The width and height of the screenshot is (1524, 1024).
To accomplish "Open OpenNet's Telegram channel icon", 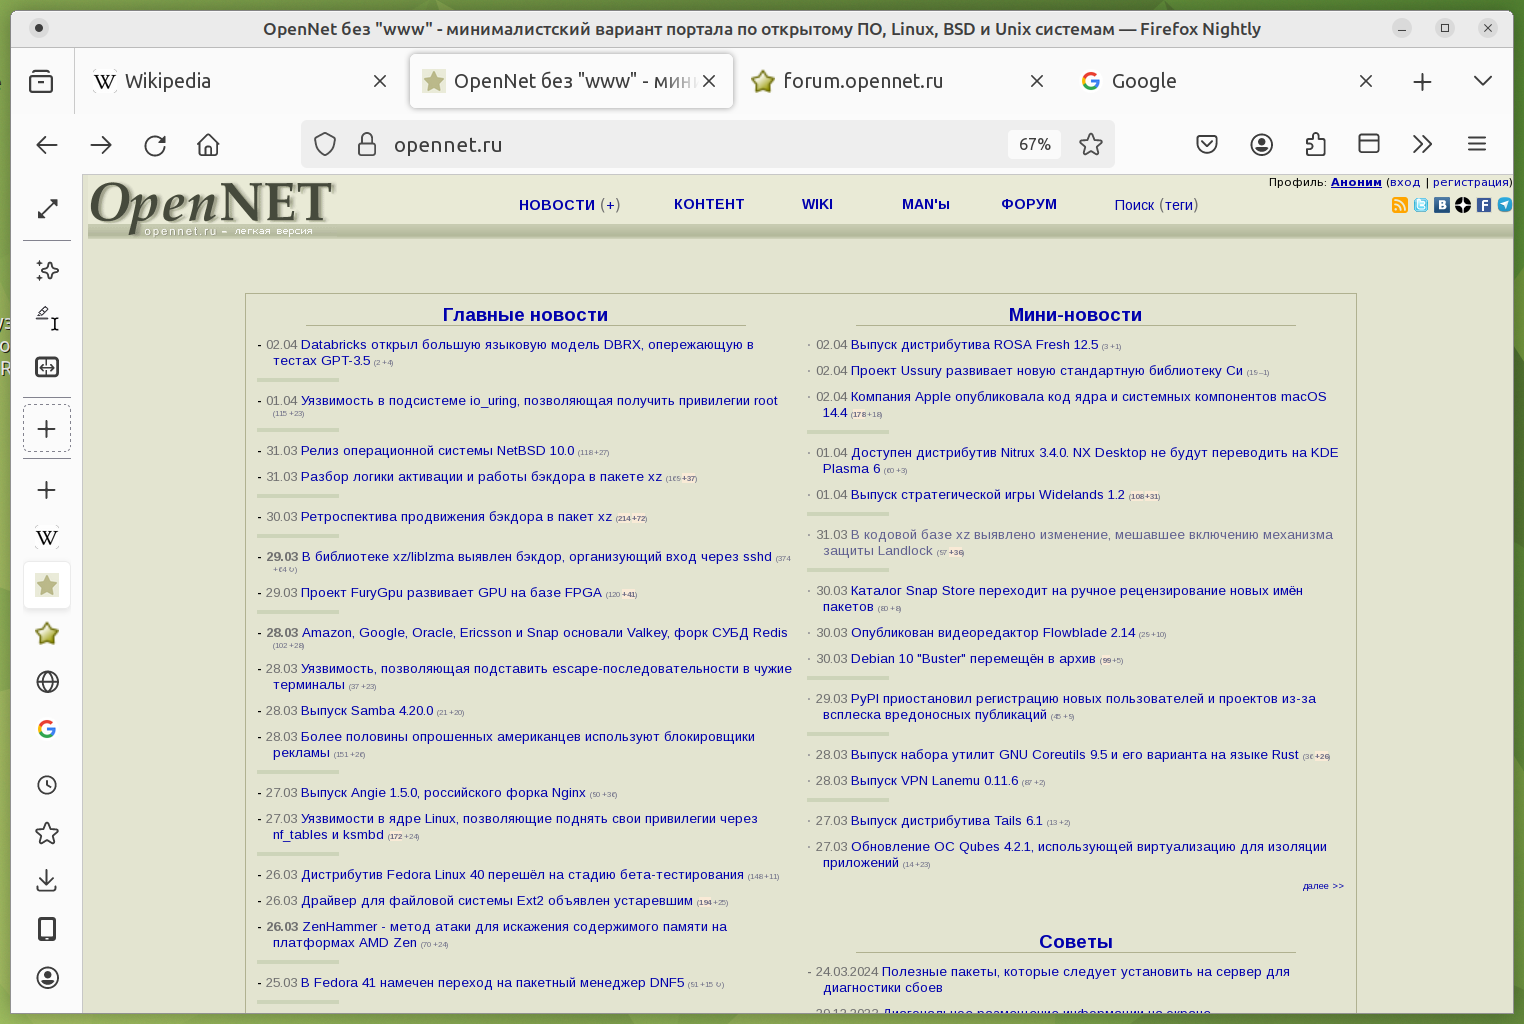I will 1505,205.
